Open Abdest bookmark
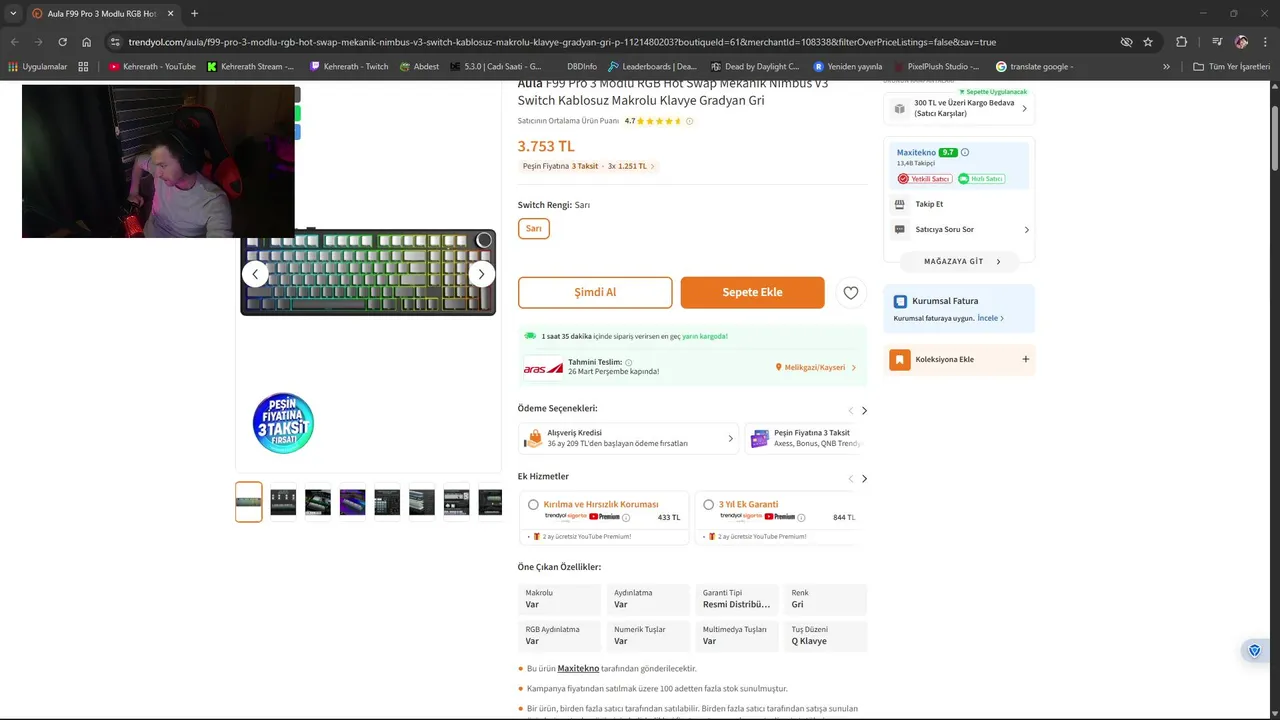The image size is (1280, 720). (x=419, y=66)
